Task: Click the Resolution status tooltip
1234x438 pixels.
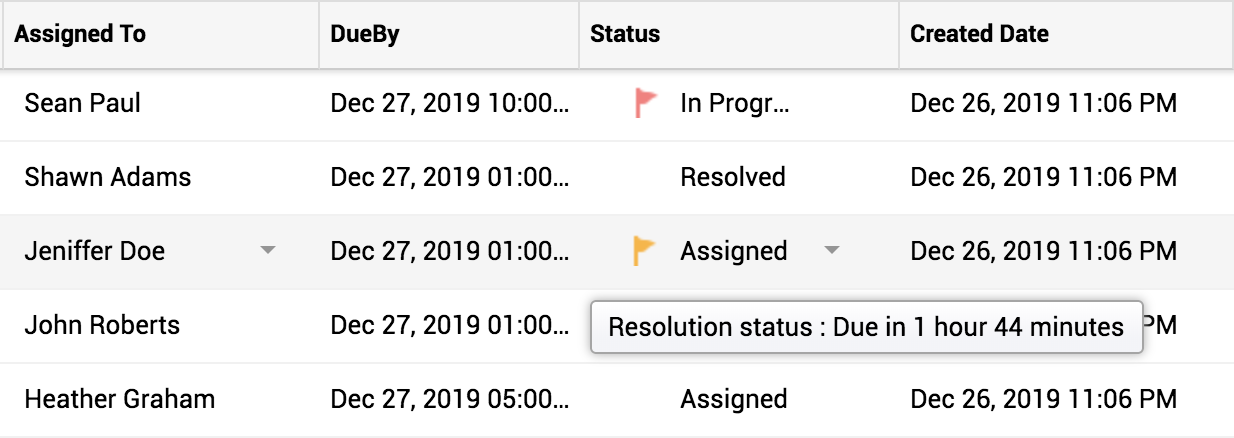Action: point(866,327)
